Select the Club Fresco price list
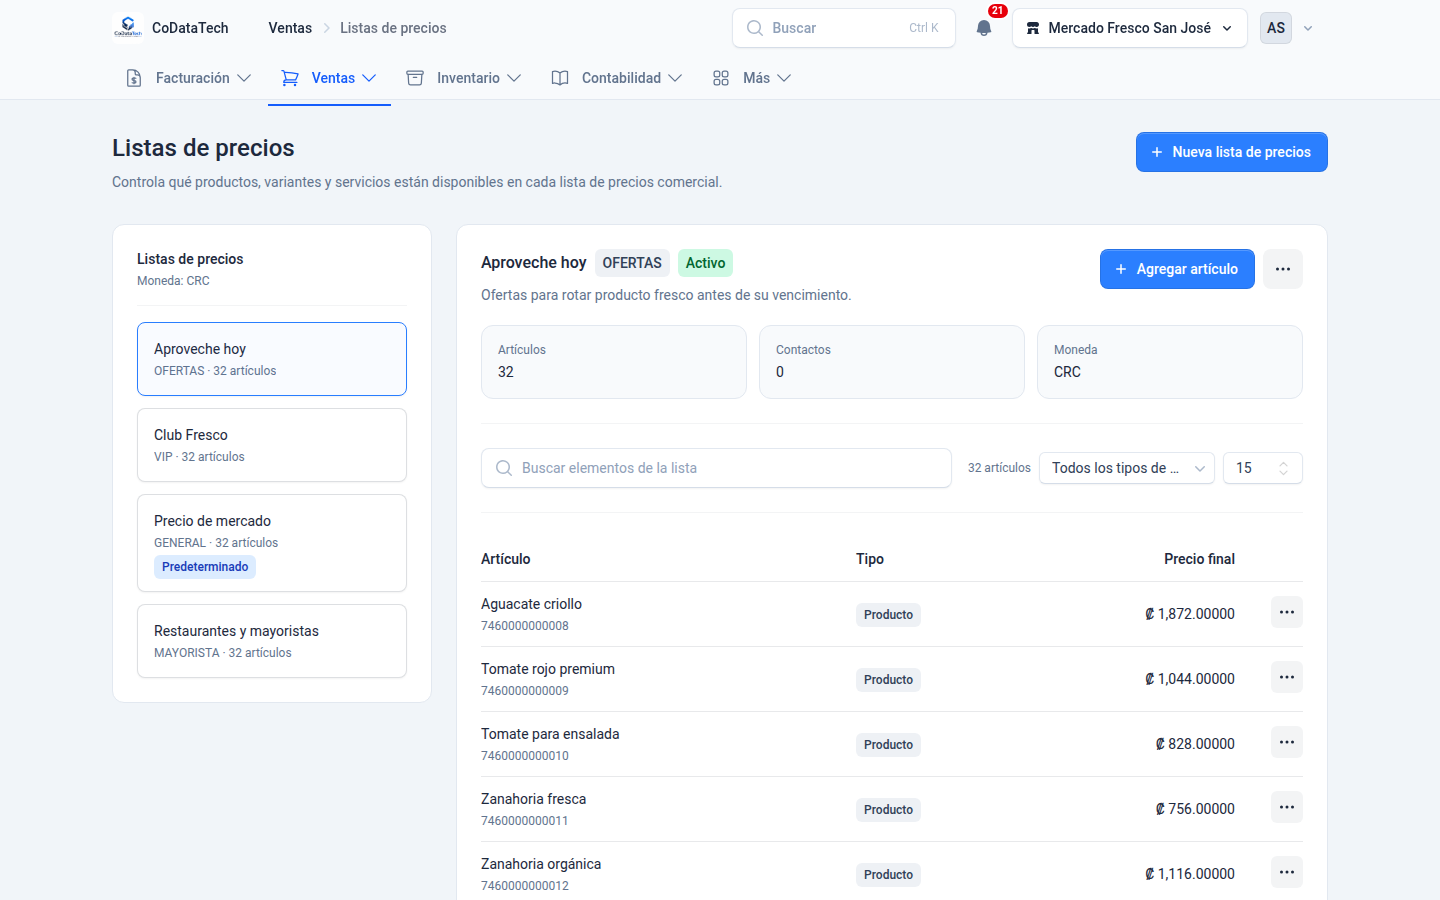The width and height of the screenshot is (1440, 900). [272, 445]
